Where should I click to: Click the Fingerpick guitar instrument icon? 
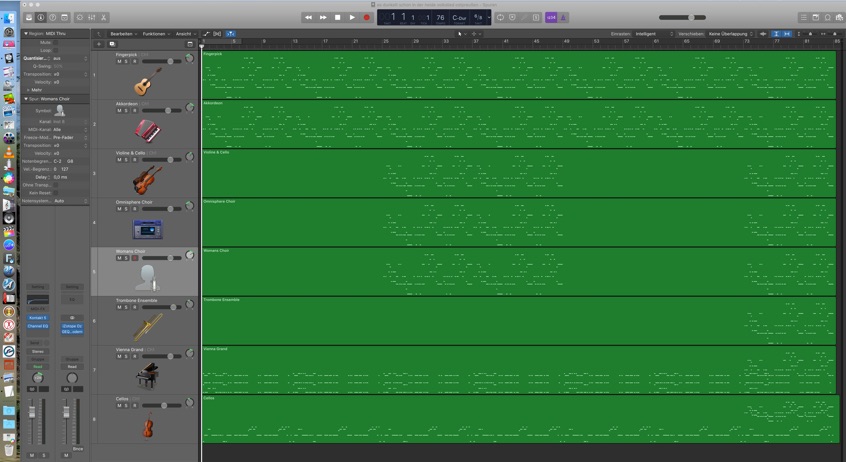click(147, 81)
